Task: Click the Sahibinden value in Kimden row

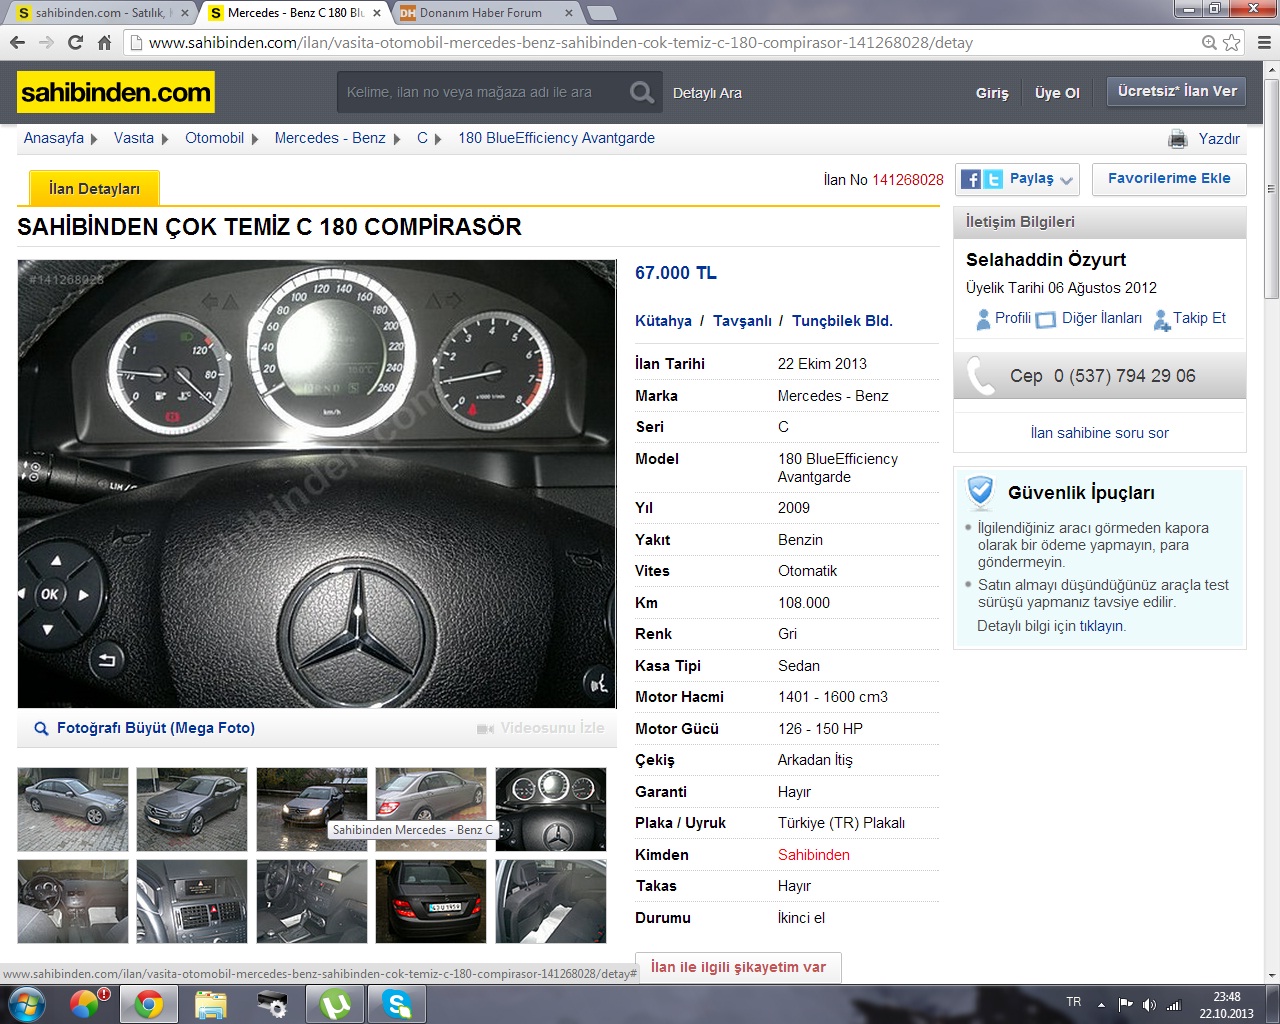Action: 814,855
